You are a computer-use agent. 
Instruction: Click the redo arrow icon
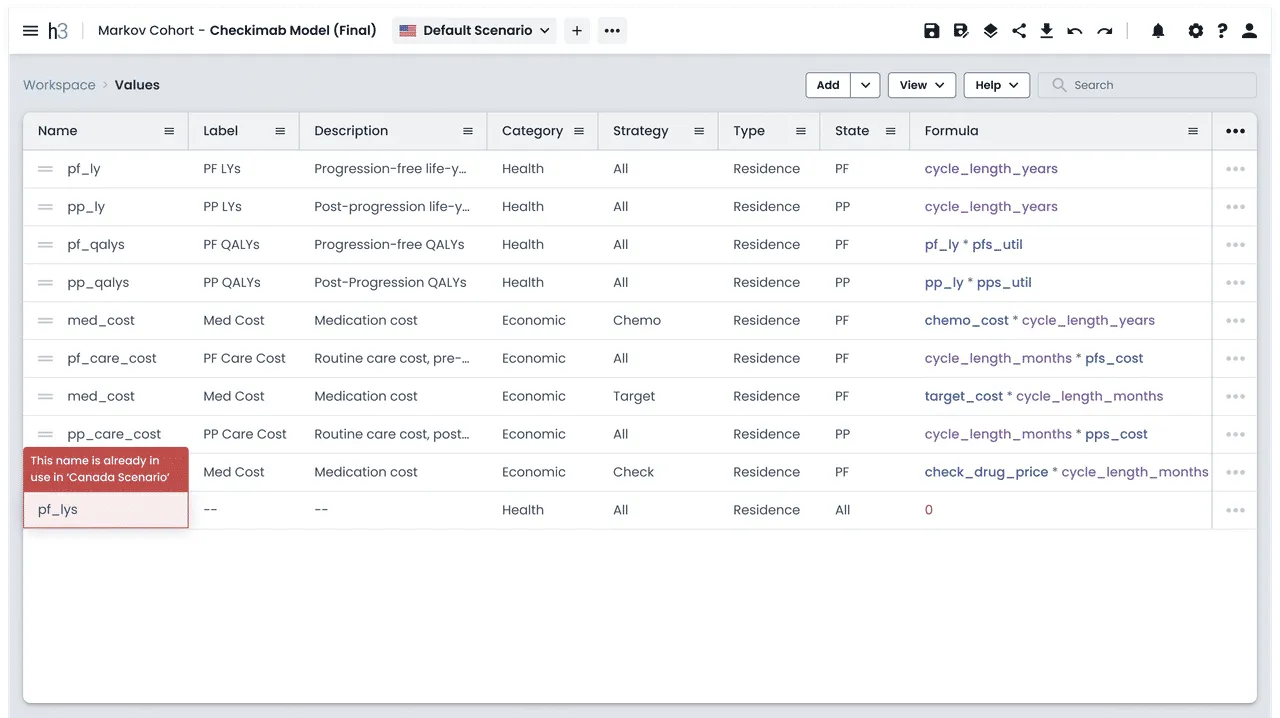tap(1104, 31)
